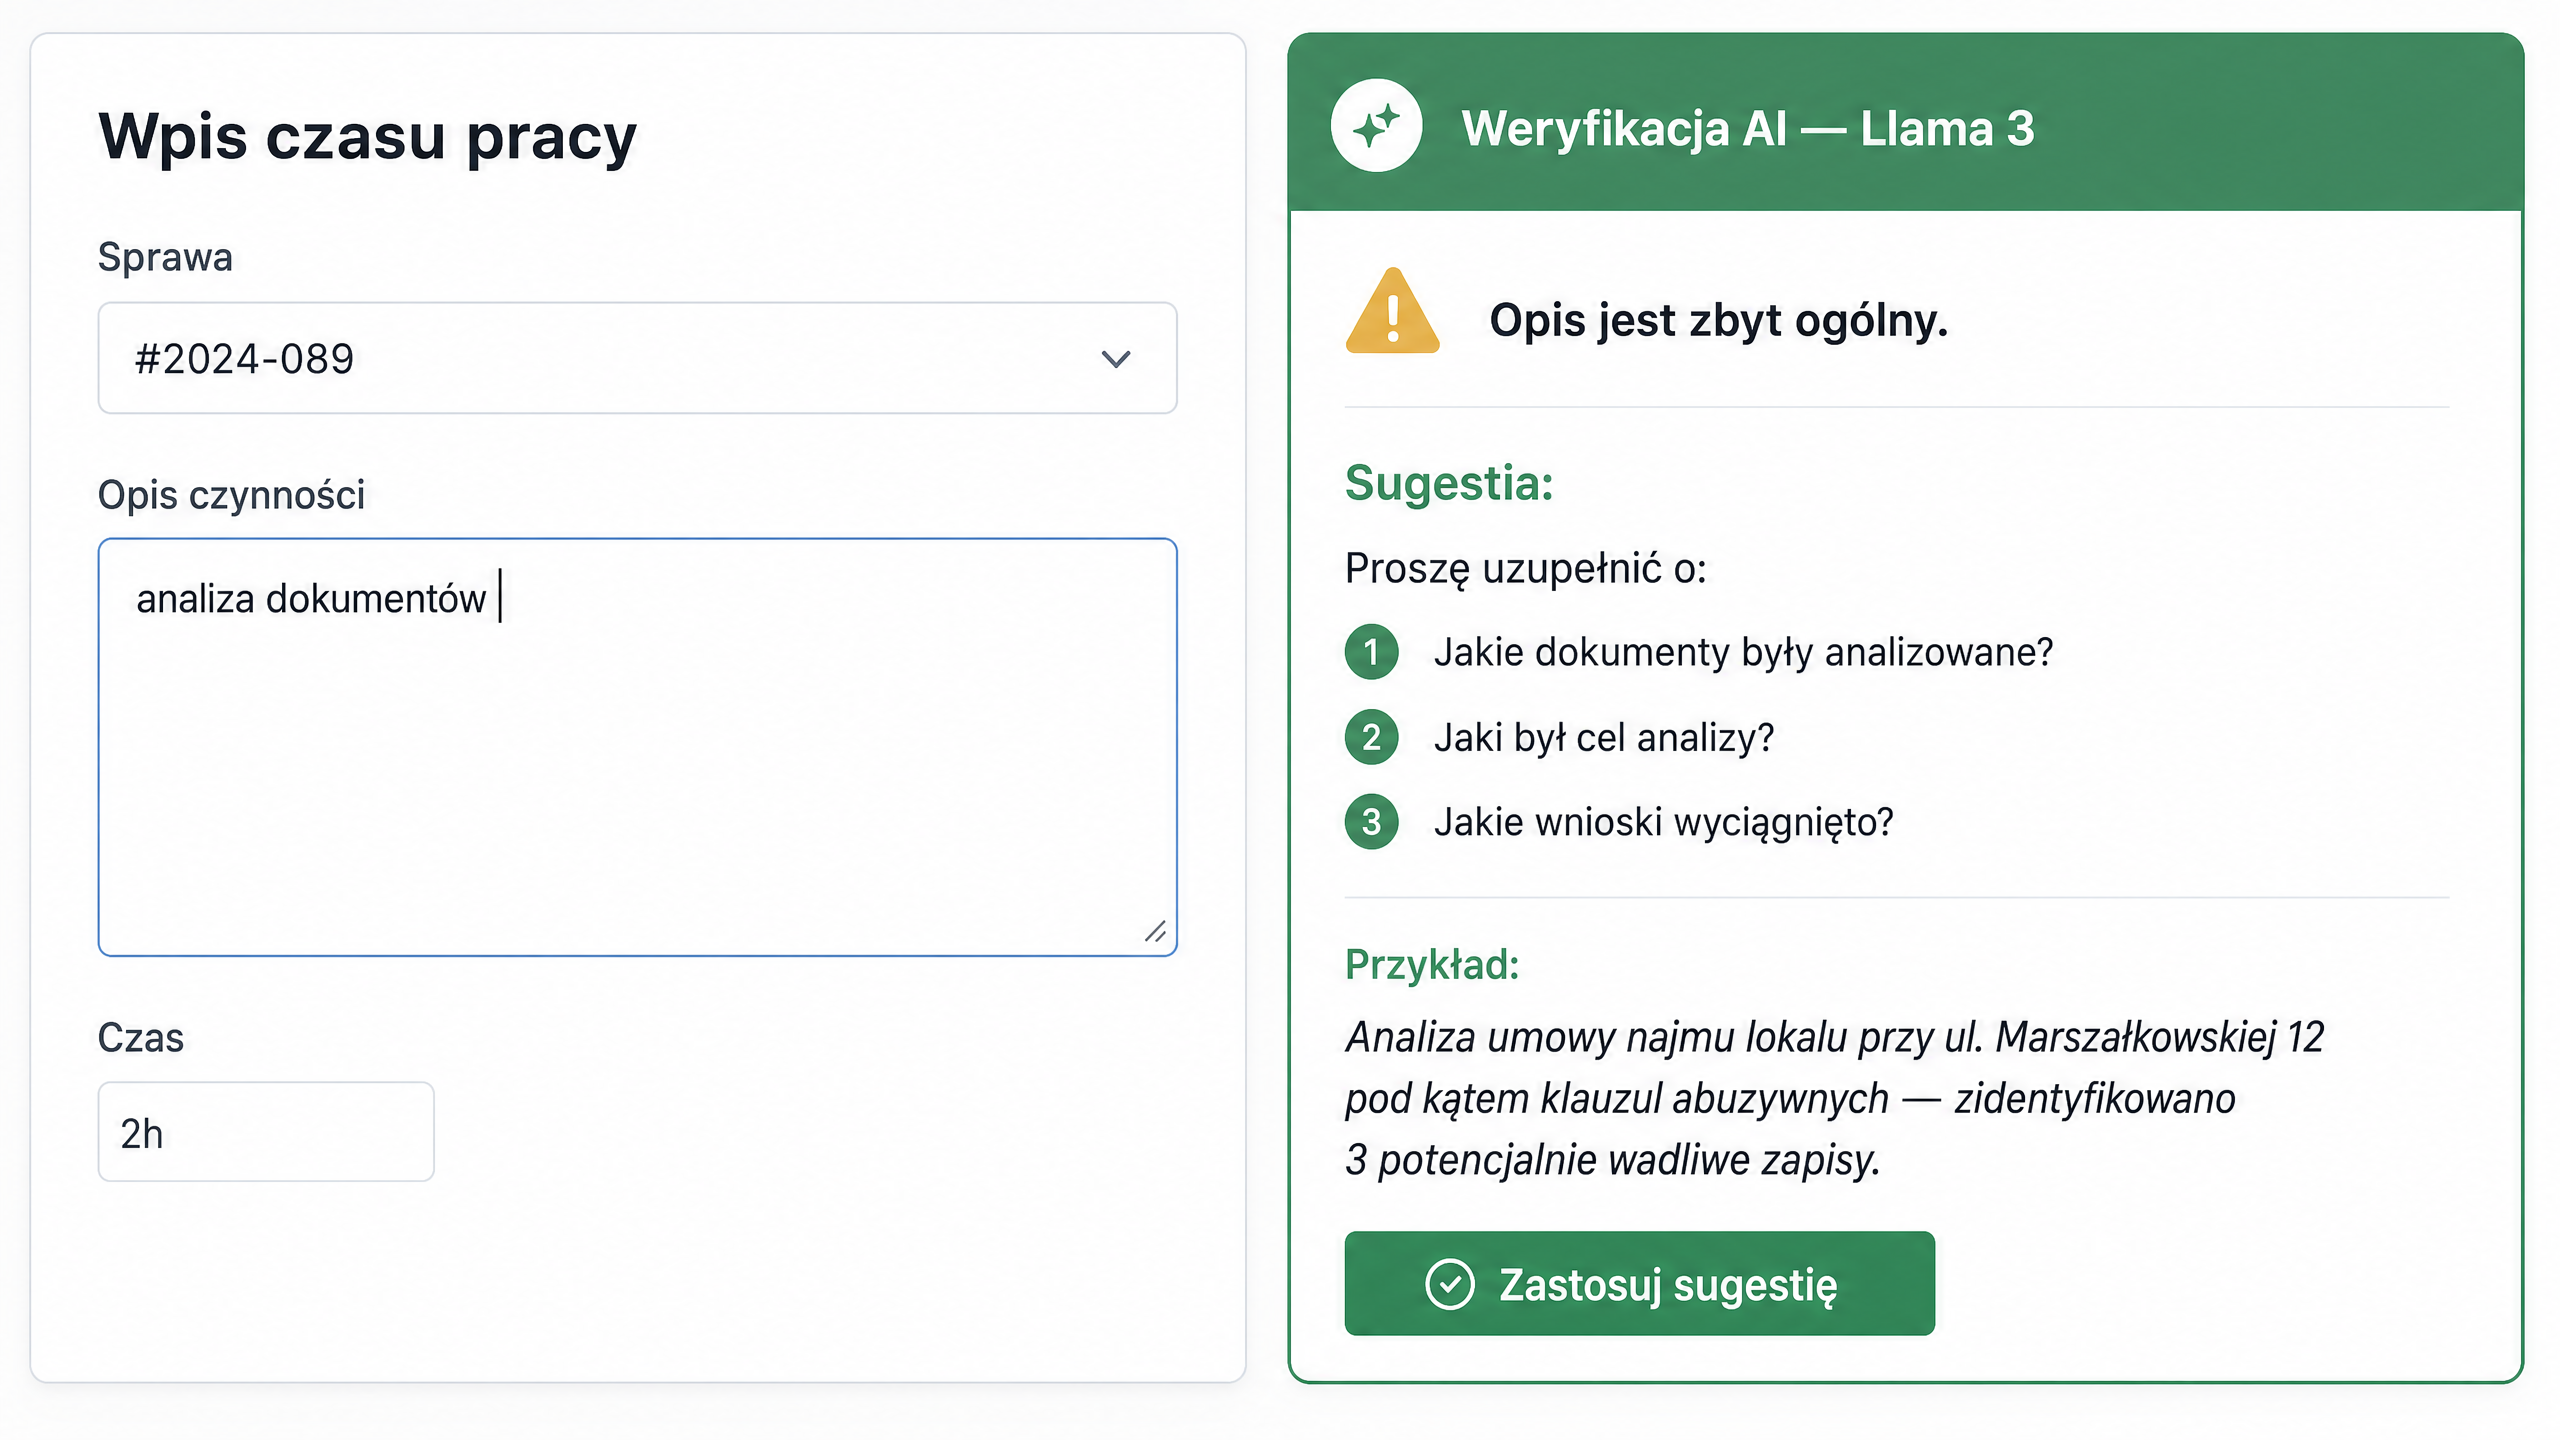The width and height of the screenshot is (2560, 1440).
Task: Click the Przykład: section heading
Action: [1432, 964]
